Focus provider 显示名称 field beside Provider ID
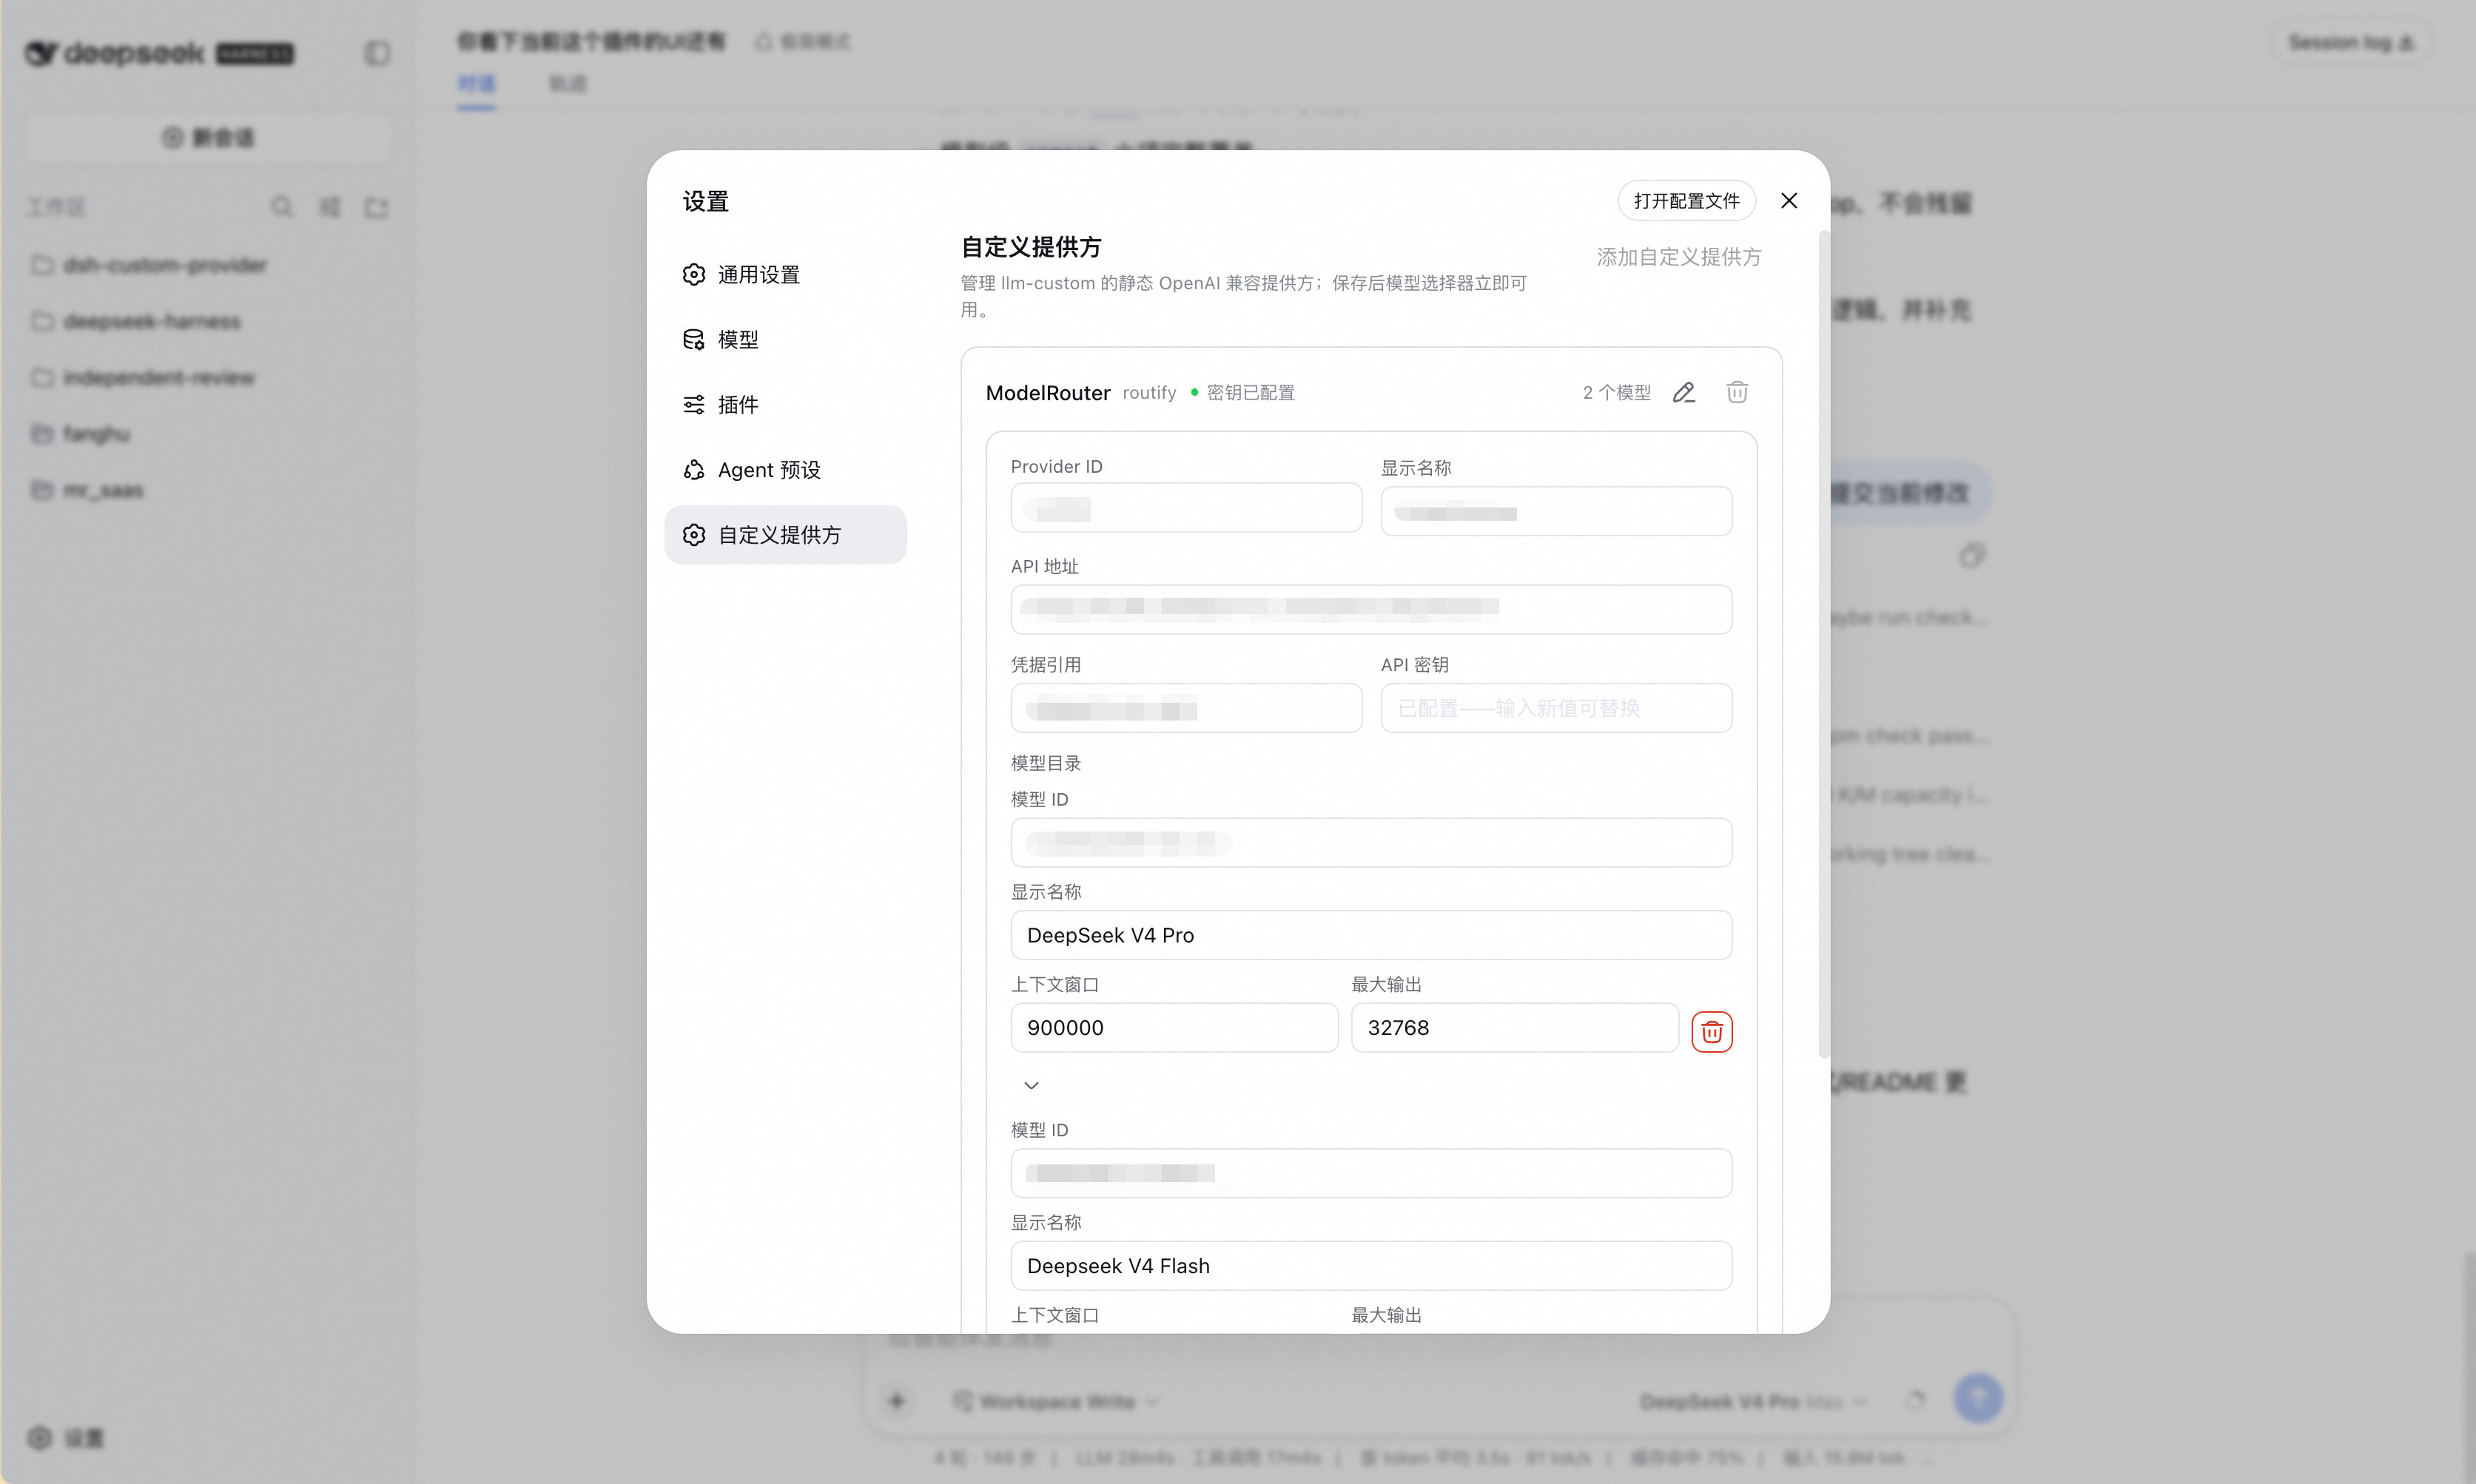The image size is (2476, 1484). pyautogui.click(x=1556, y=511)
